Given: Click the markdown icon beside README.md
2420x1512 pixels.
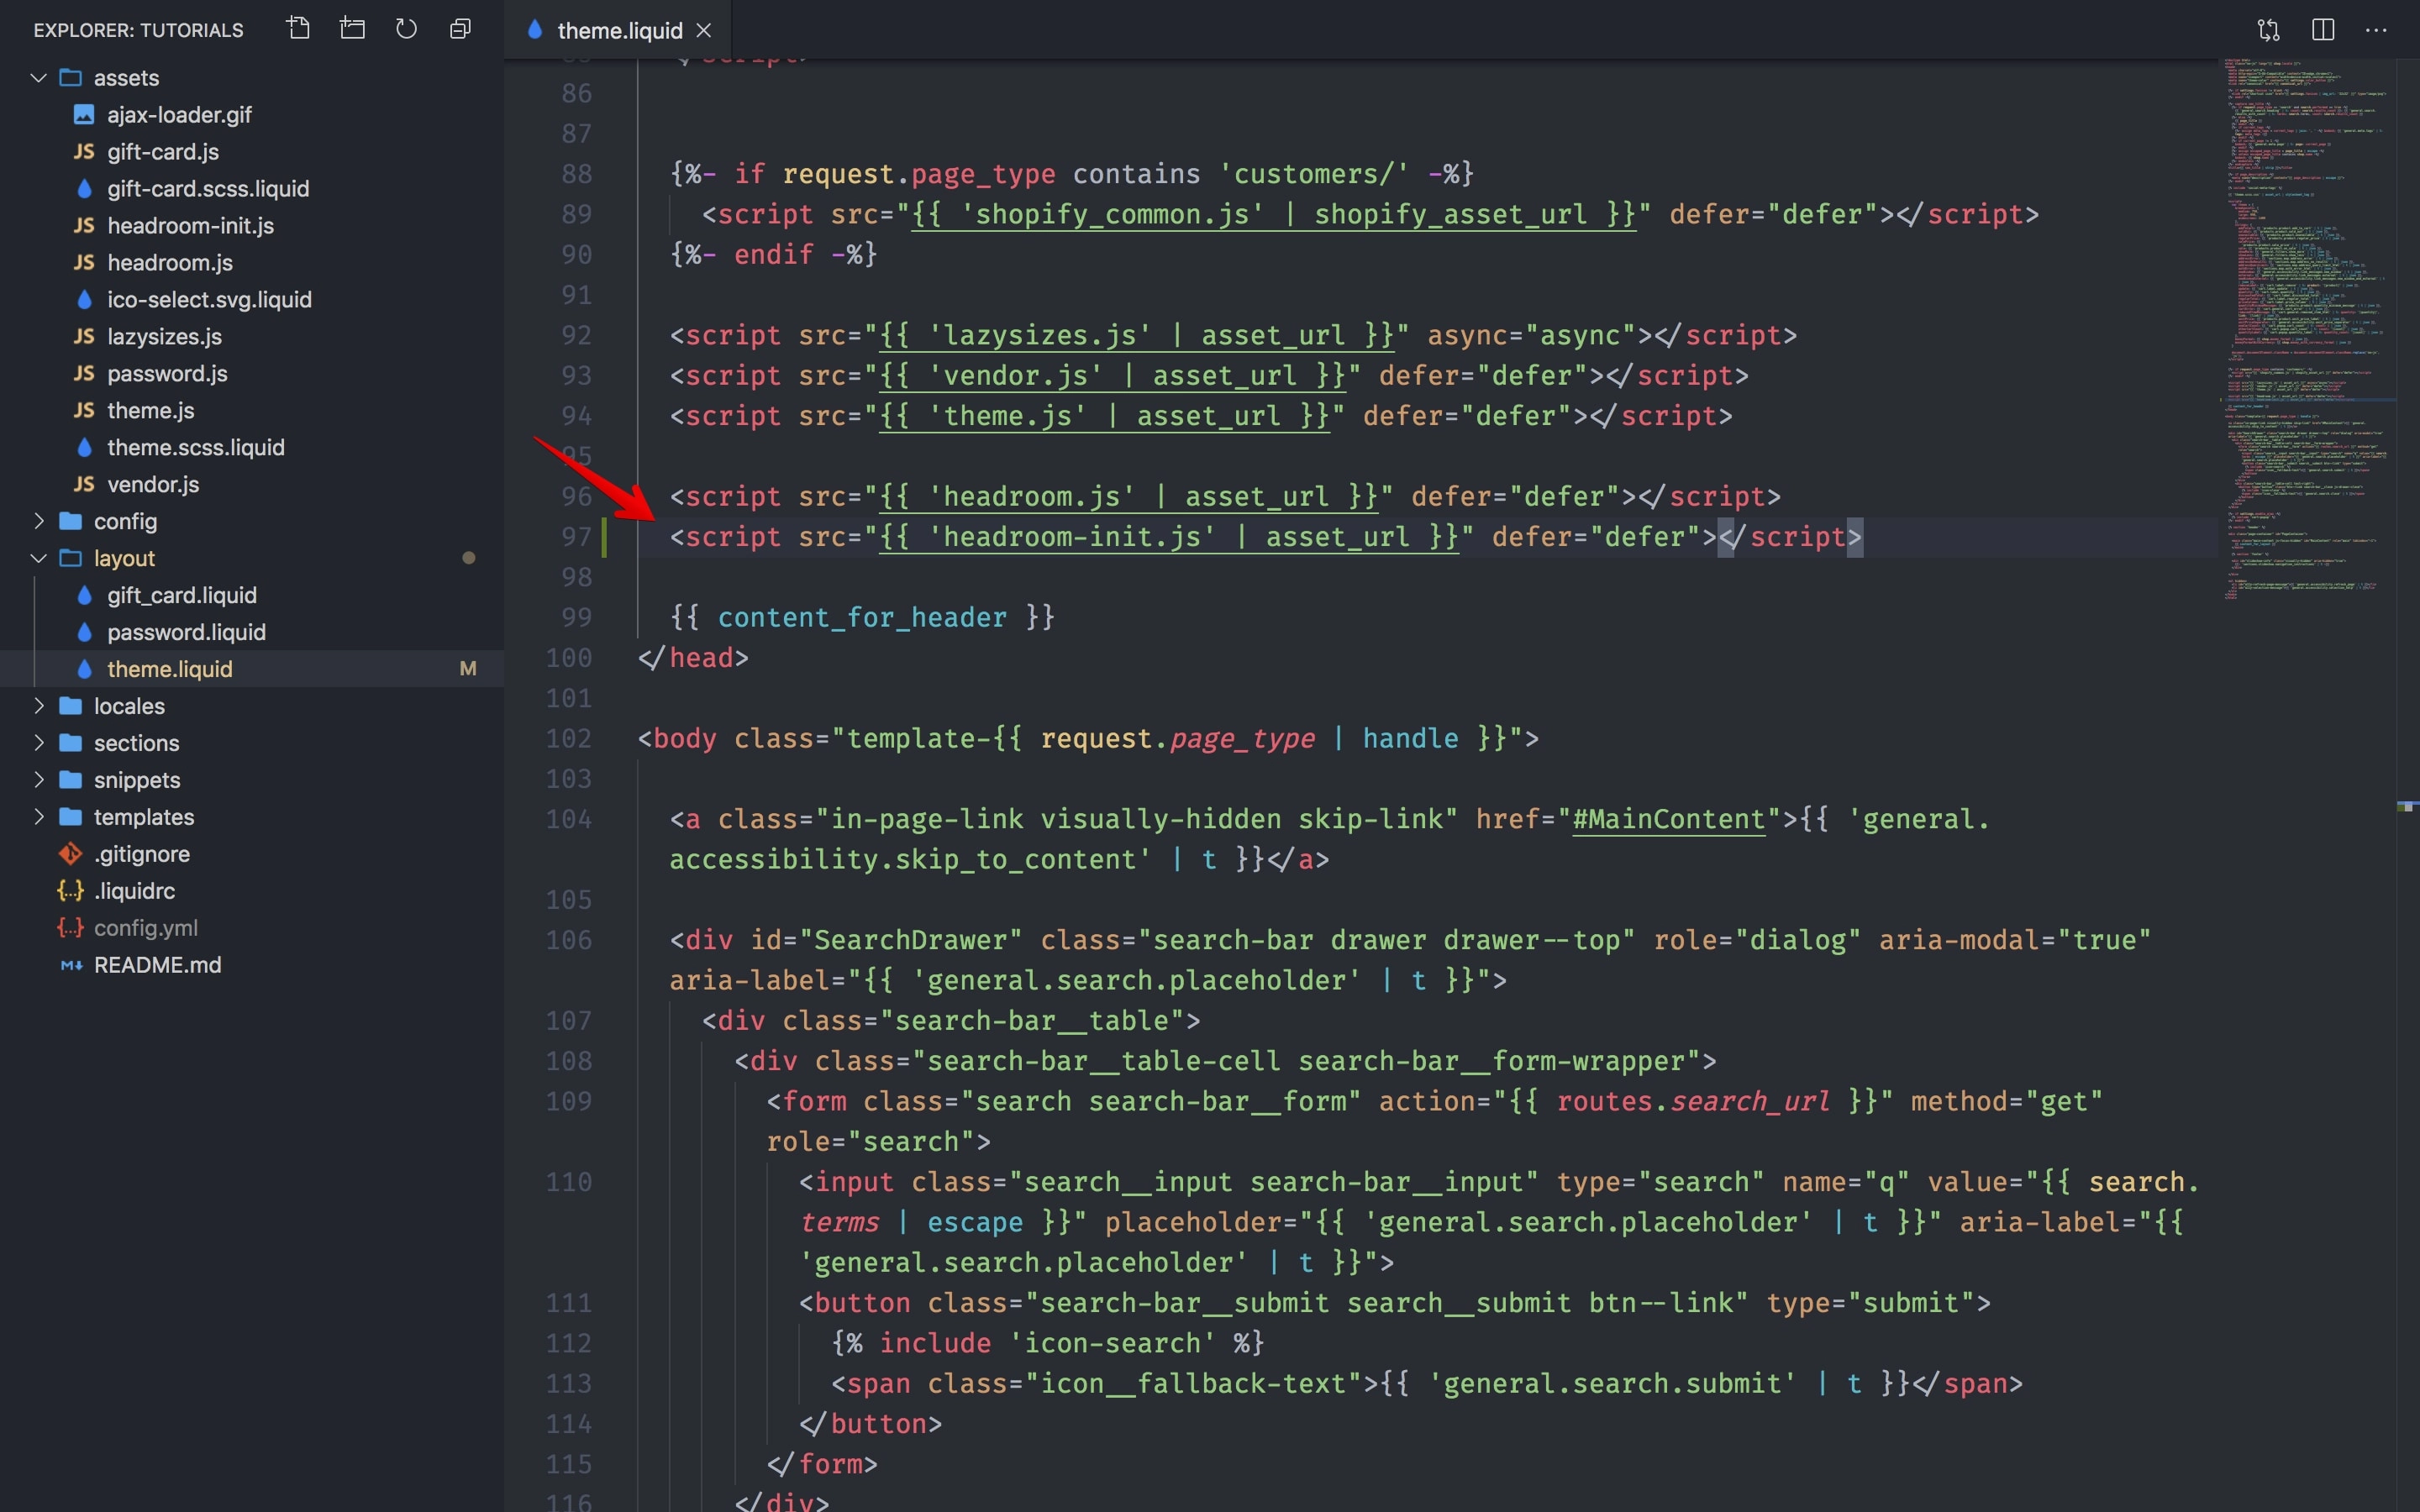Looking at the screenshot, I should coord(70,965).
